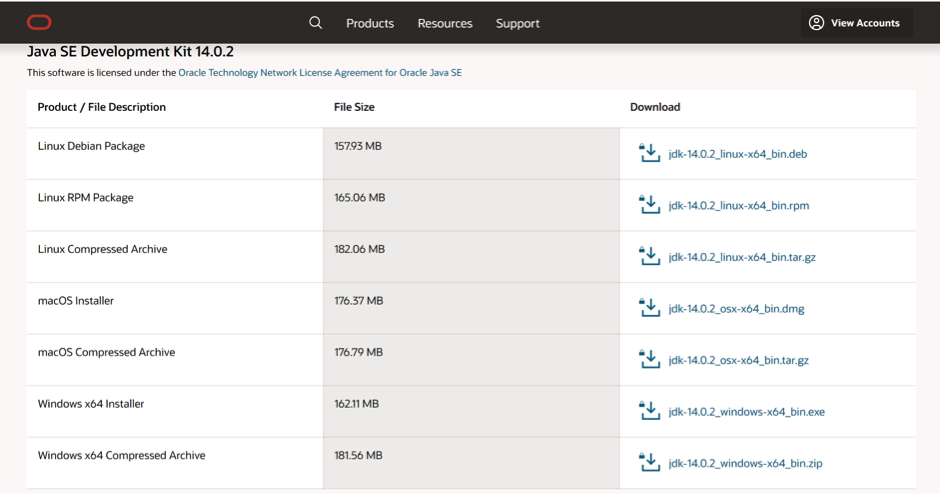Click the View Accounts user icon
Image resolution: width=941 pixels, height=494 pixels.
click(x=816, y=23)
